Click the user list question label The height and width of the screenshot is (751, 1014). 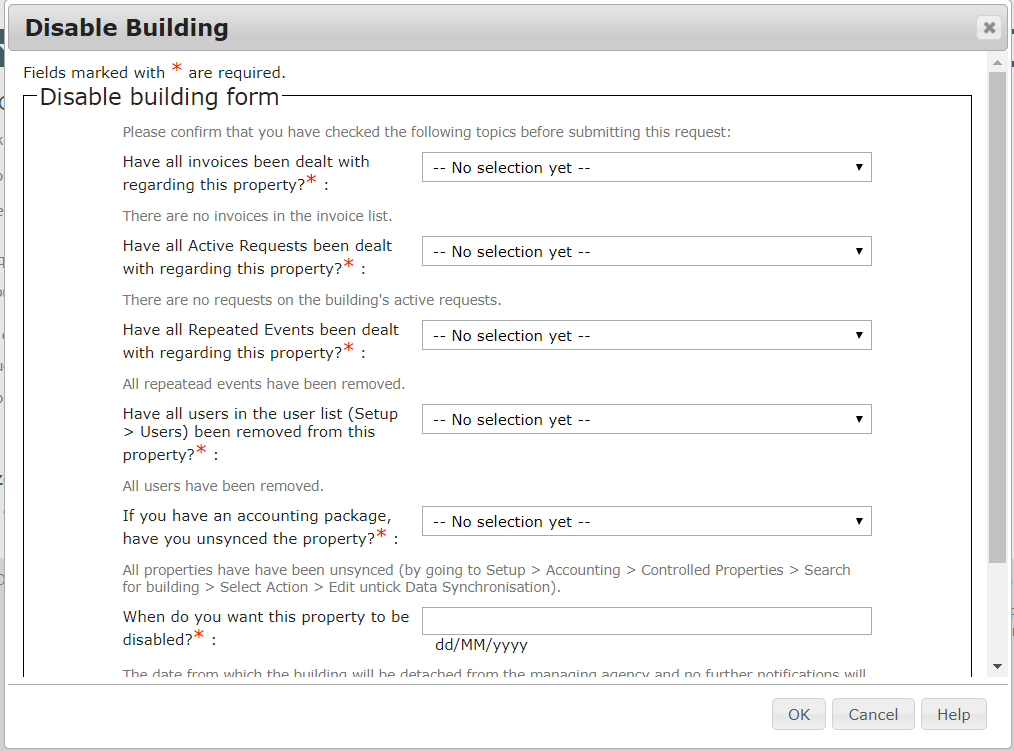[x=260, y=433]
